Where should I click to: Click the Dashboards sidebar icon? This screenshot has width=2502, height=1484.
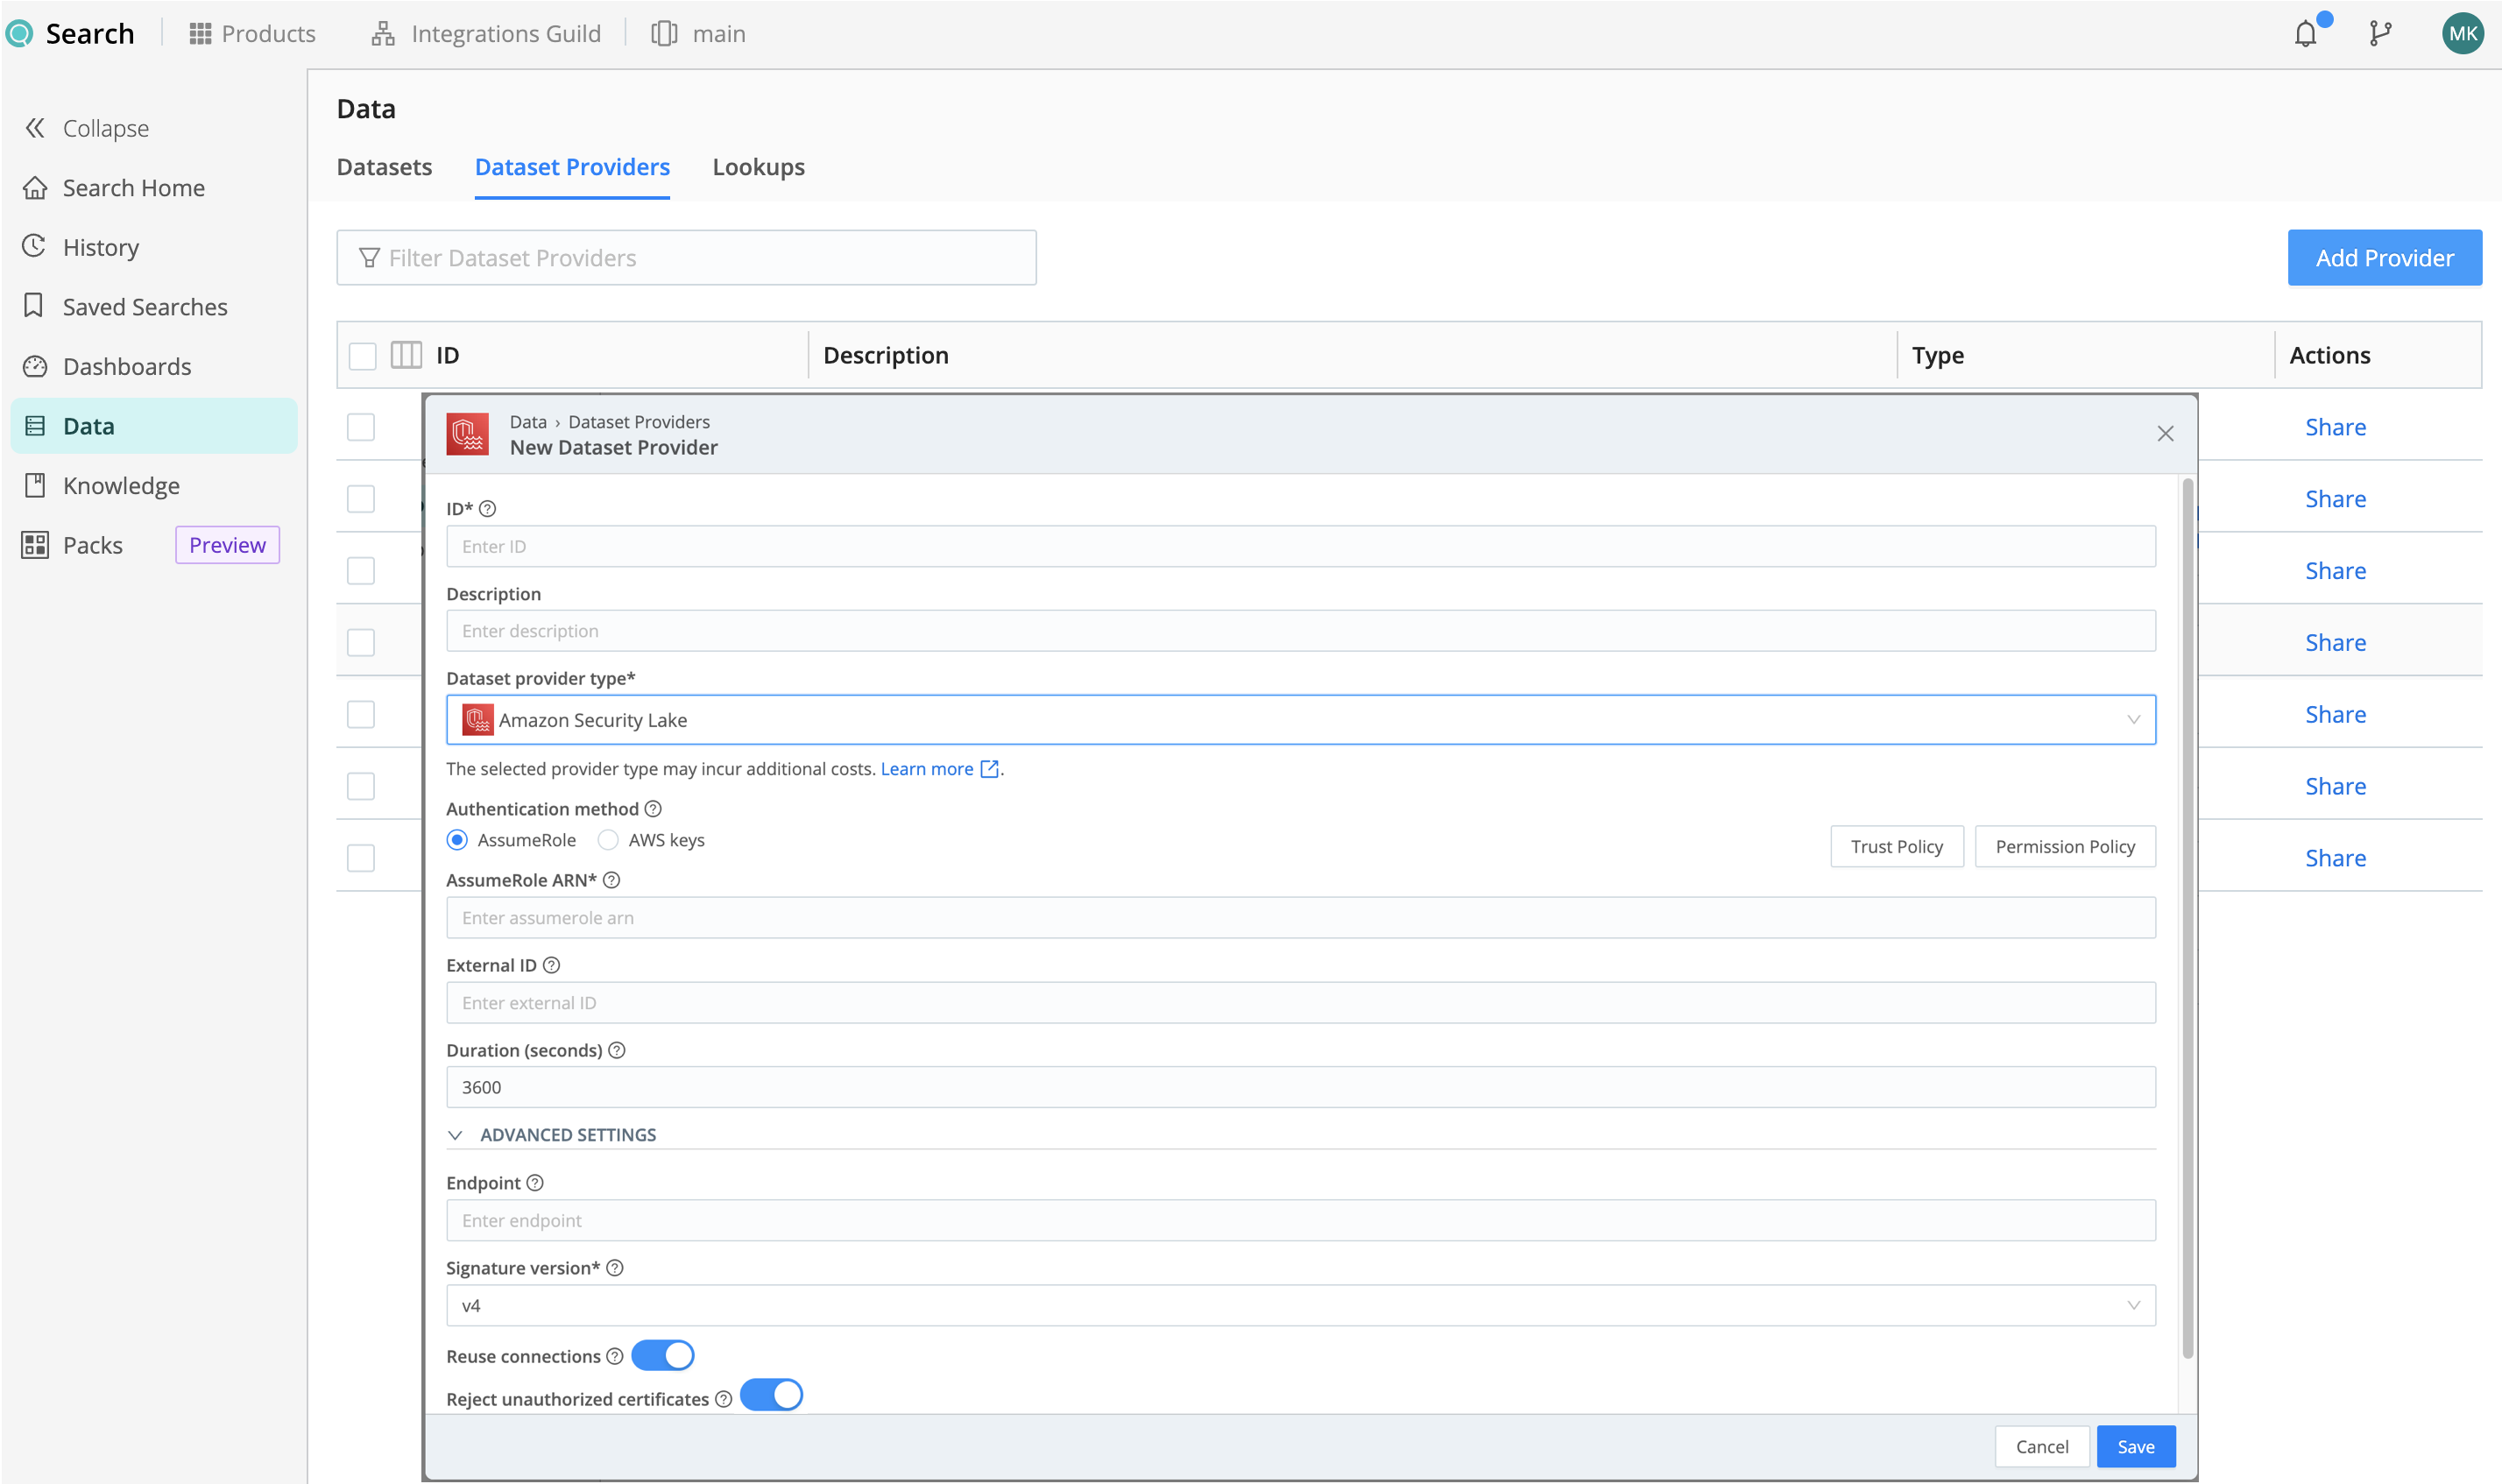(35, 366)
